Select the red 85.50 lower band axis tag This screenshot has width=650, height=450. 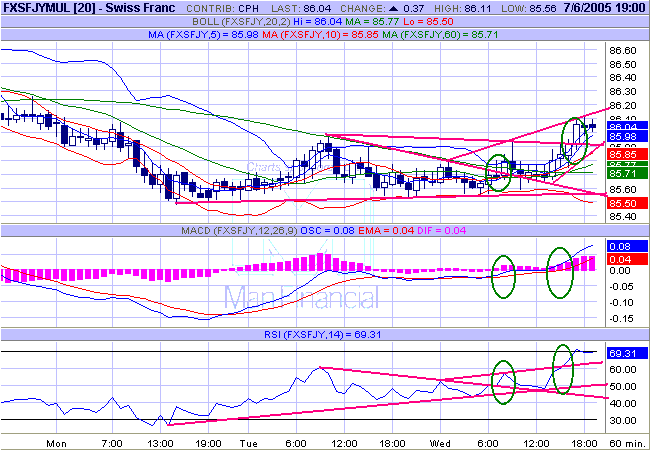tap(627, 203)
